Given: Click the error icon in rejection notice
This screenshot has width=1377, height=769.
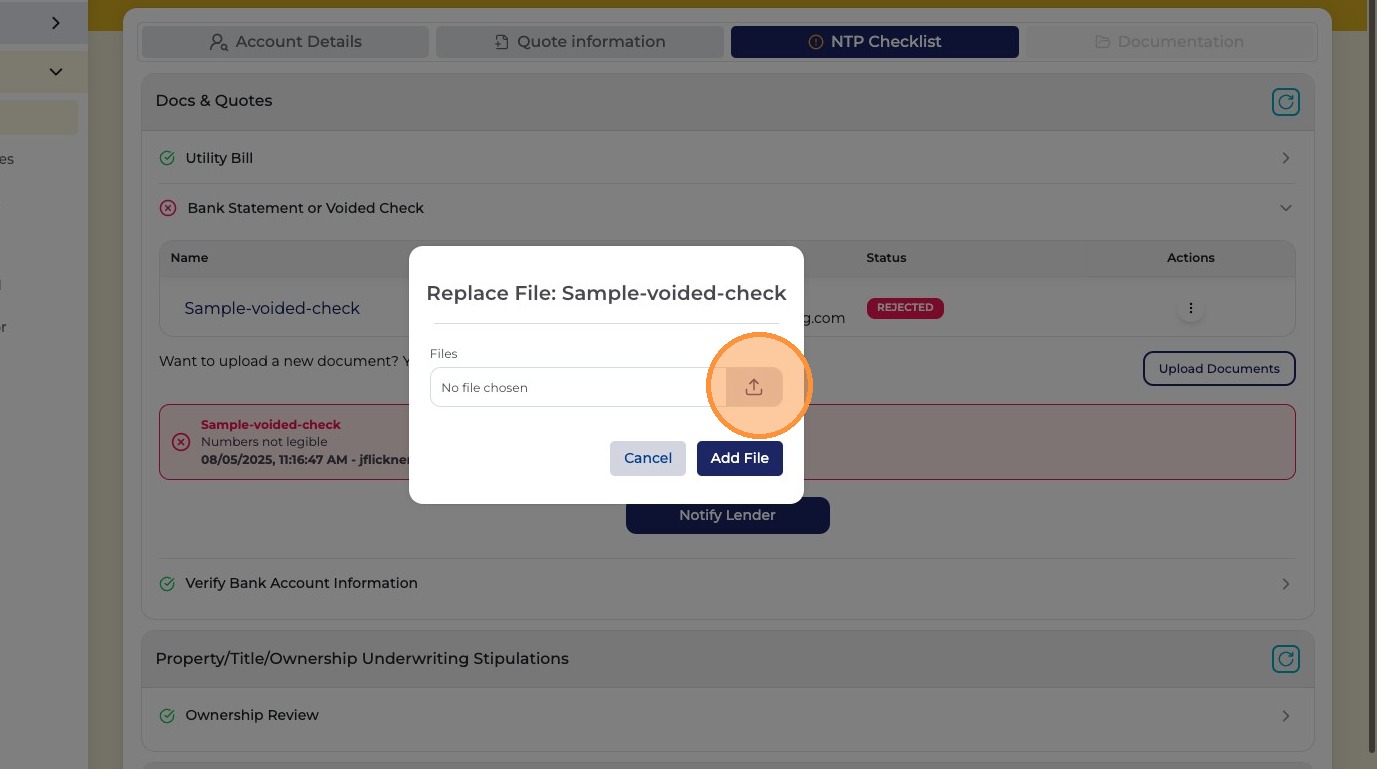Looking at the screenshot, I should tap(181, 442).
